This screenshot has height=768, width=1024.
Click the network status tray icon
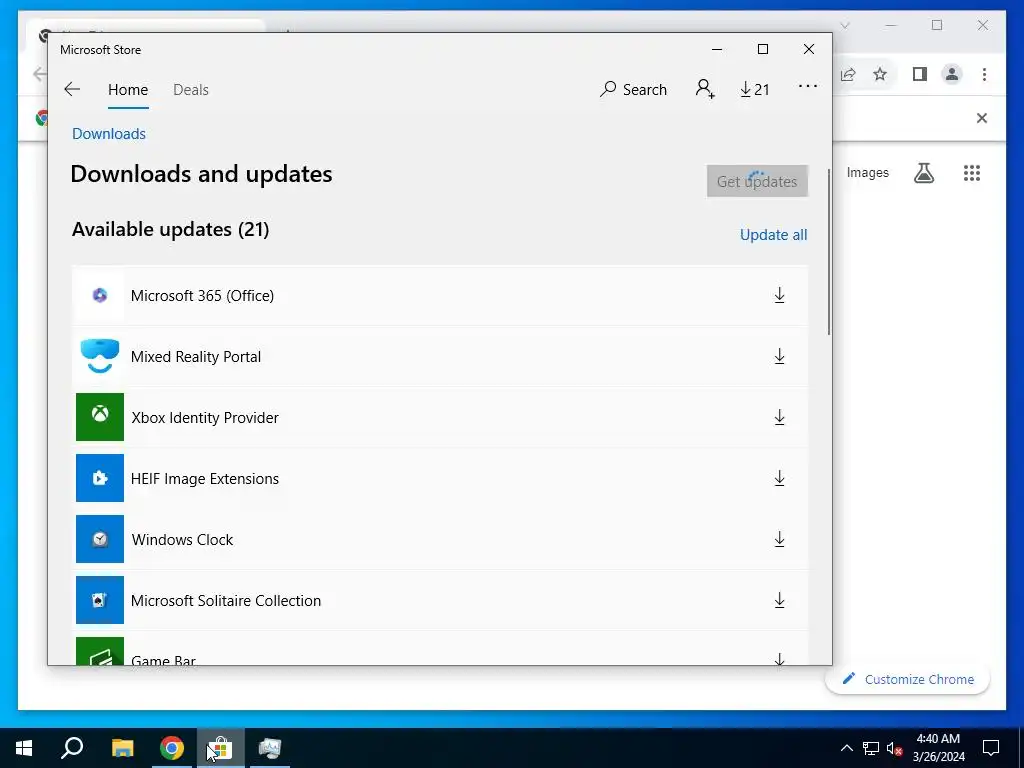pyautogui.click(x=871, y=748)
